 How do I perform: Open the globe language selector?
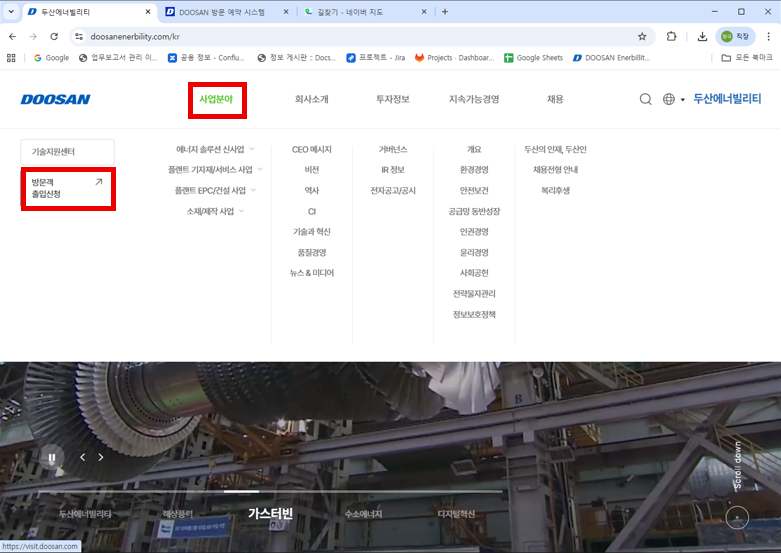pos(669,99)
